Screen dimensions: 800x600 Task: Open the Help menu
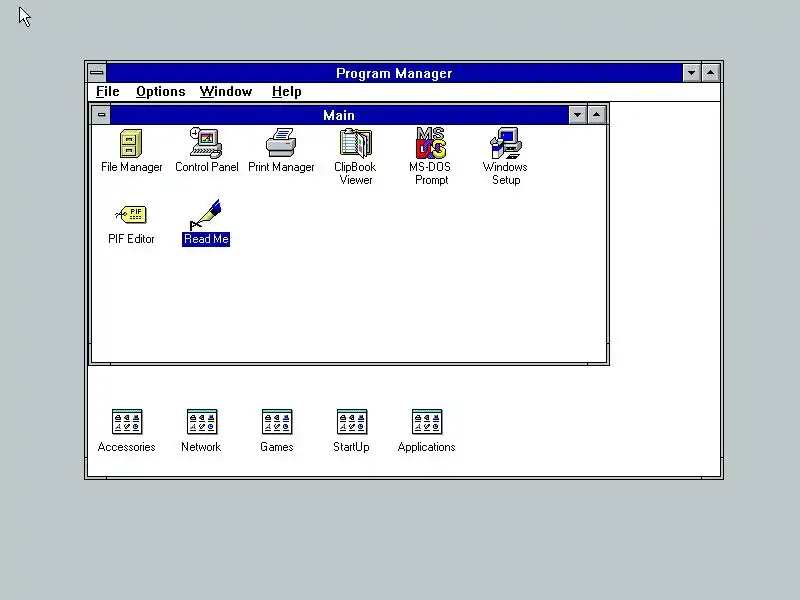pyautogui.click(x=286, y=92)
